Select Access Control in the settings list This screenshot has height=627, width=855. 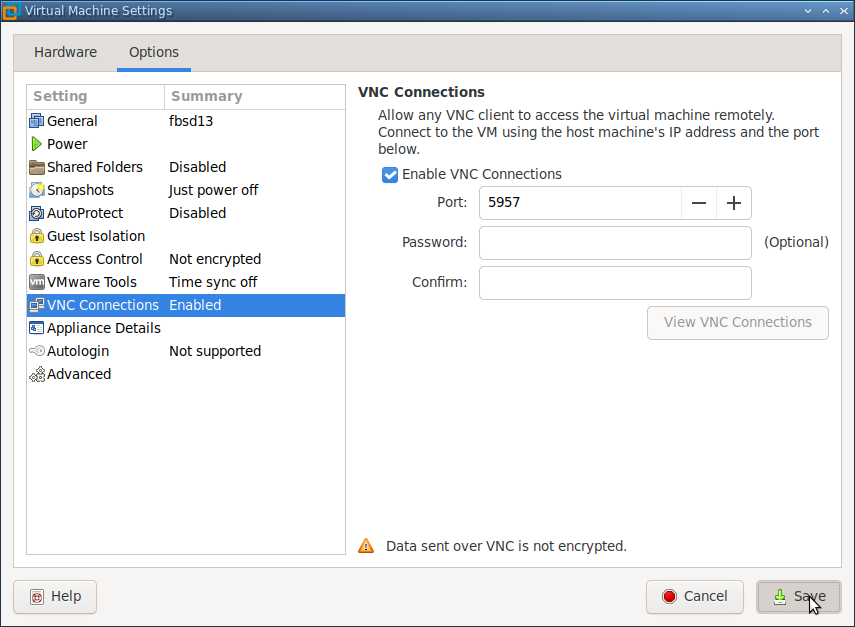[x=95, y=259]
